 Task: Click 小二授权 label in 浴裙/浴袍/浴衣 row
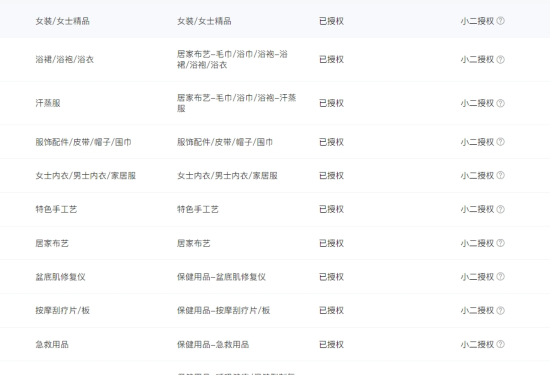pos(477,59)
